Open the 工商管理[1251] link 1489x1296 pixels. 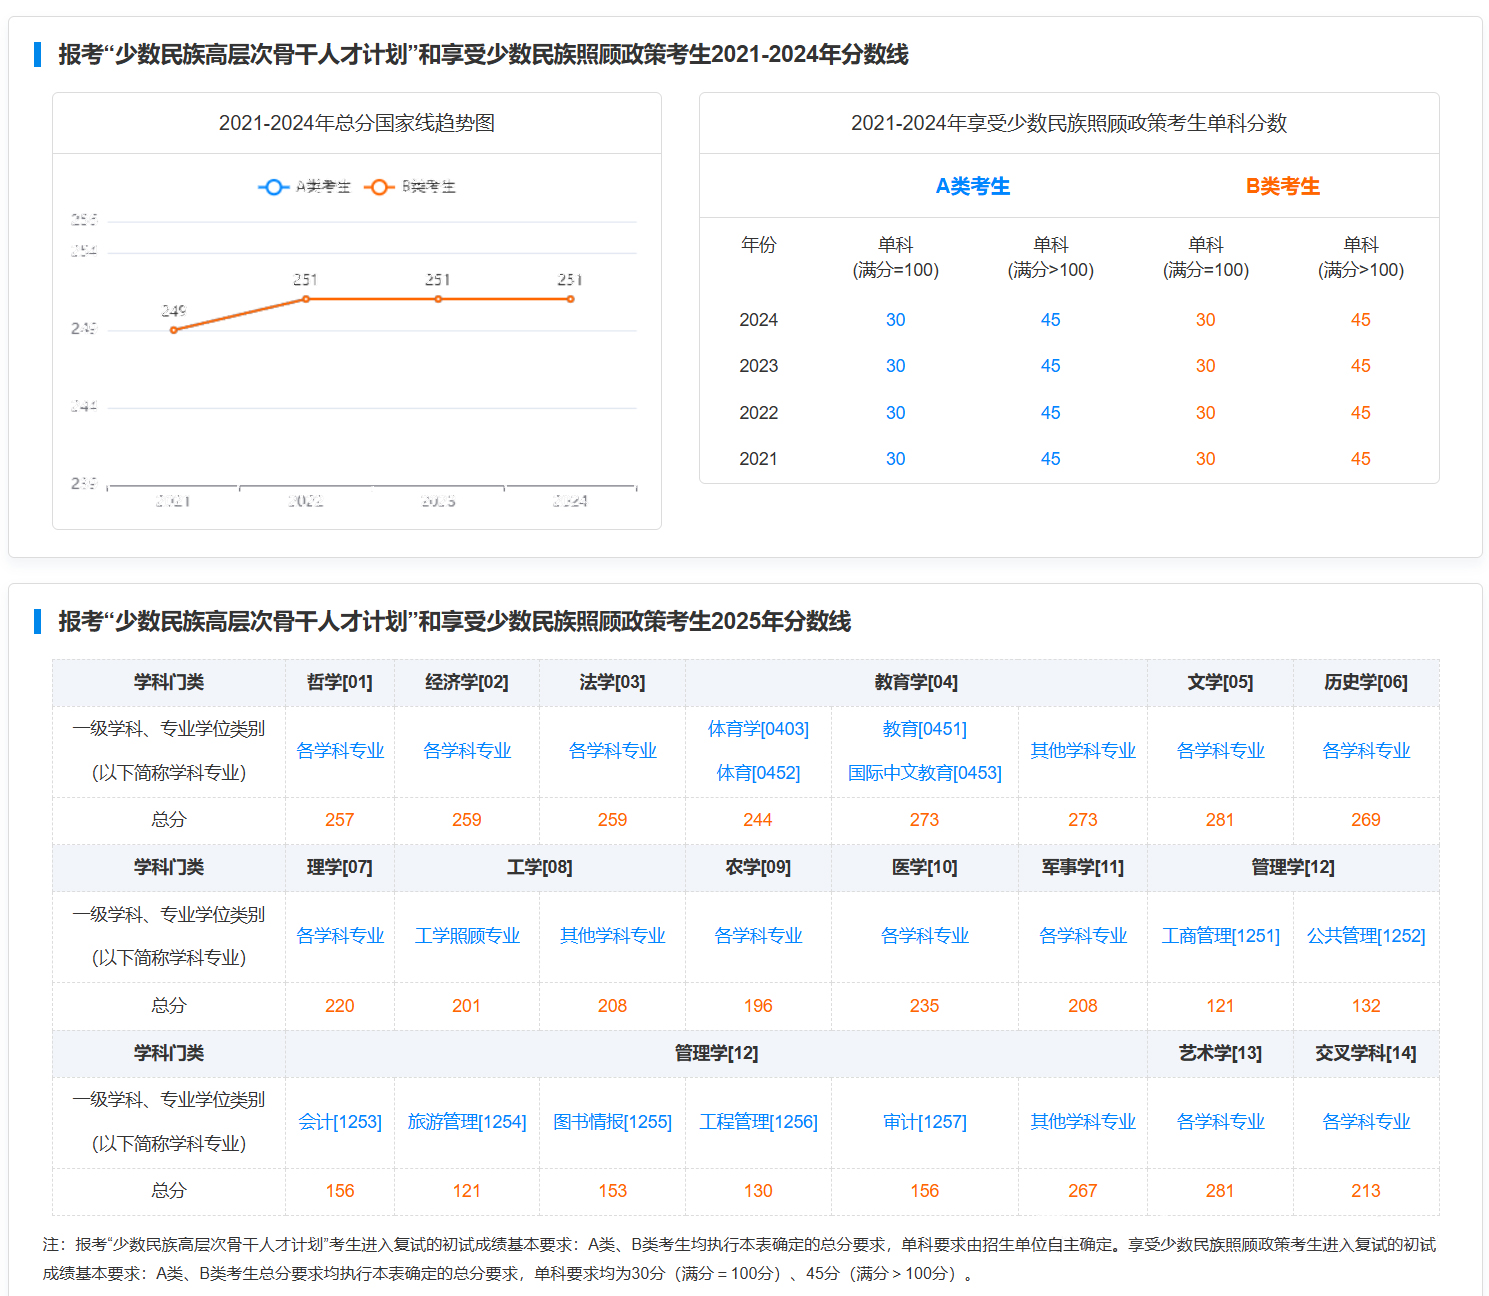pos(1220,935)
